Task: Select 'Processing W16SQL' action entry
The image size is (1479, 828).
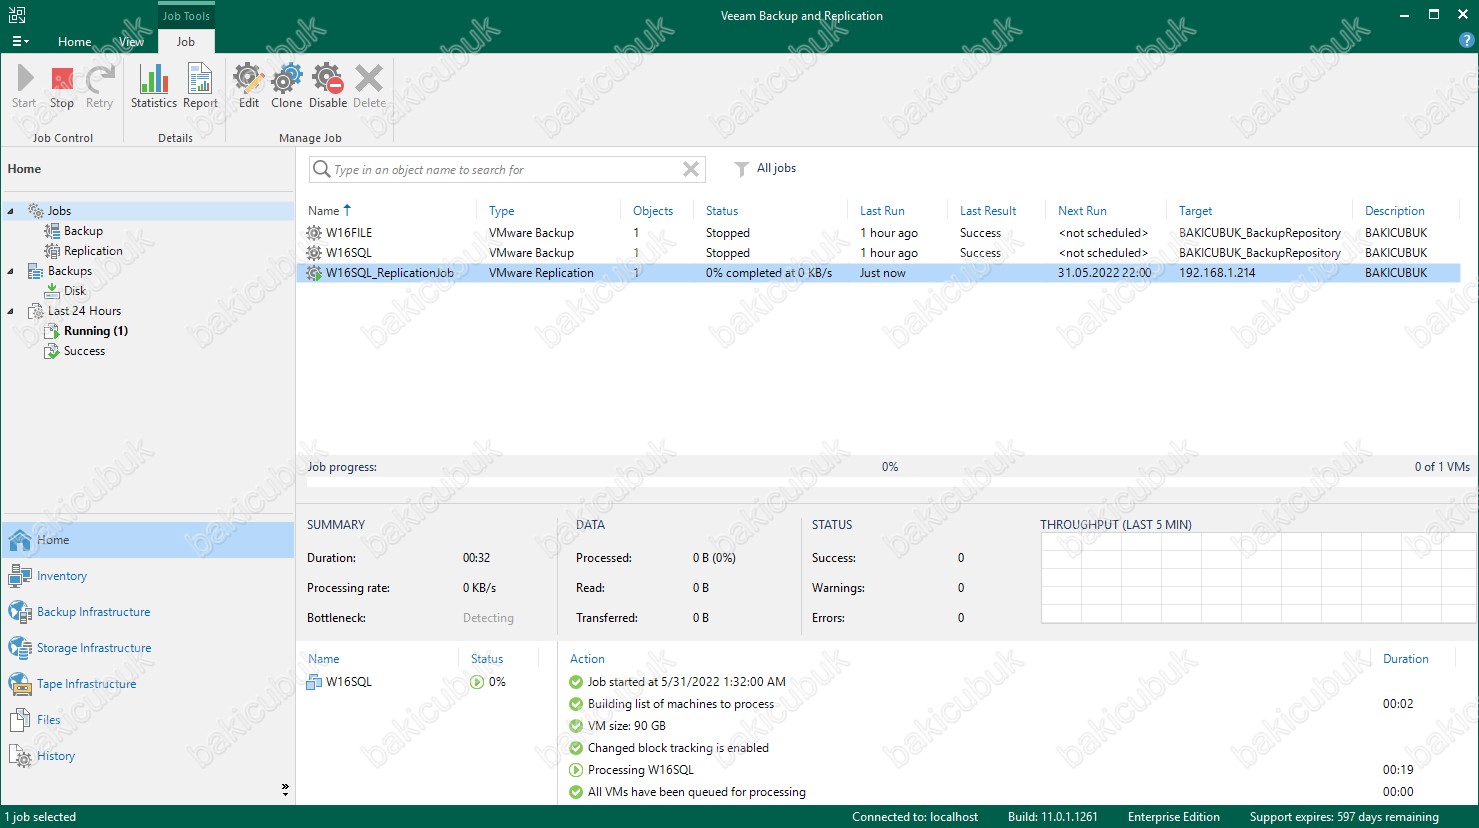Action: 640,770
